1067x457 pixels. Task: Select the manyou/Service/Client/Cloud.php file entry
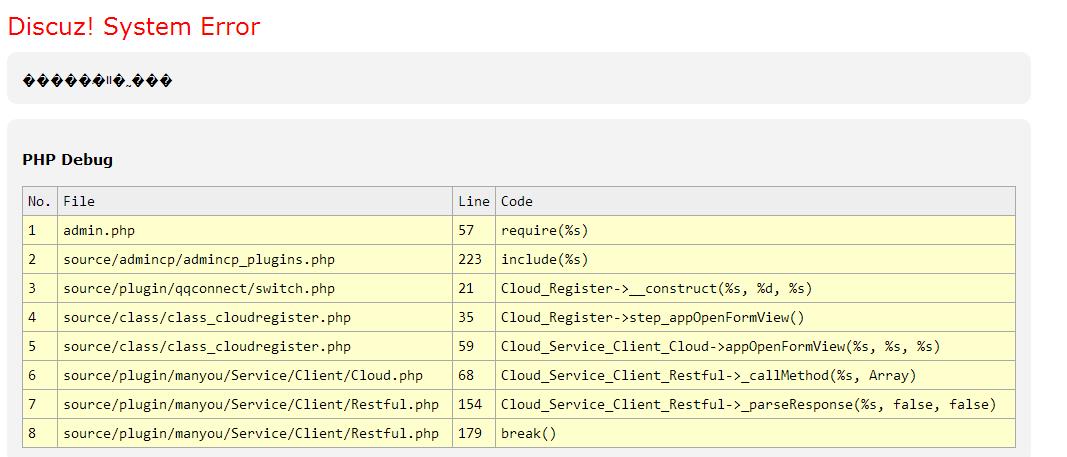(243, 375)
